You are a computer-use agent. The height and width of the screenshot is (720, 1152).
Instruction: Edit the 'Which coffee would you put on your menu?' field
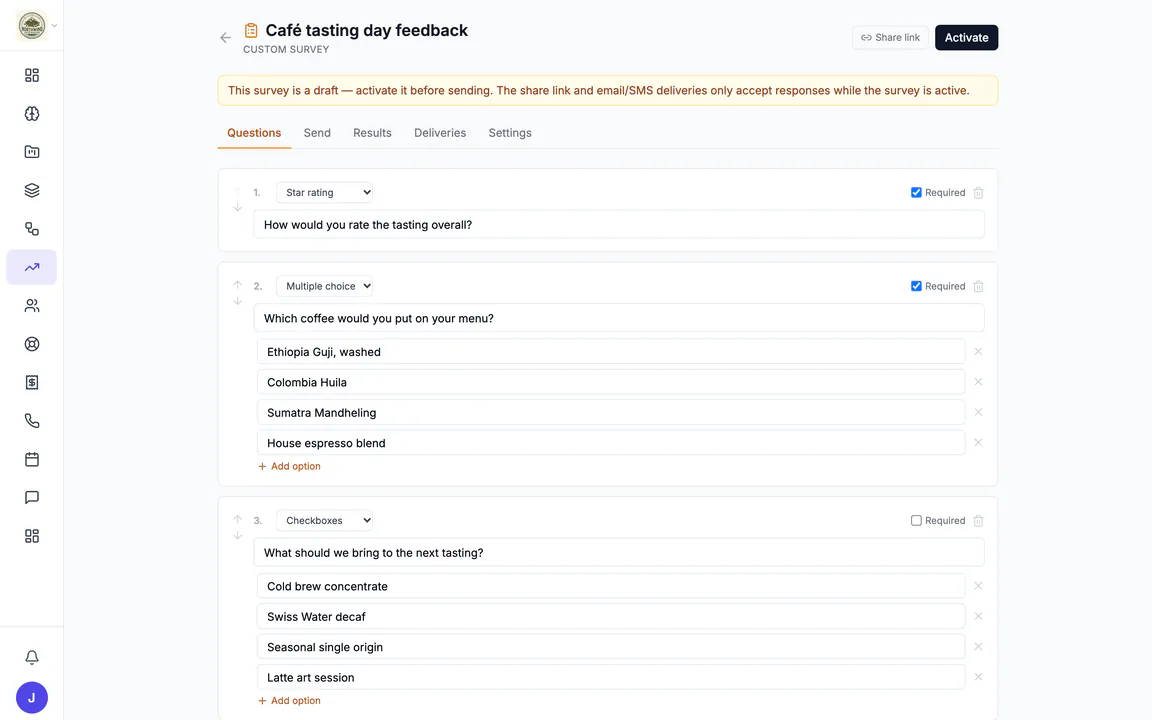click(x=619, y=318)
